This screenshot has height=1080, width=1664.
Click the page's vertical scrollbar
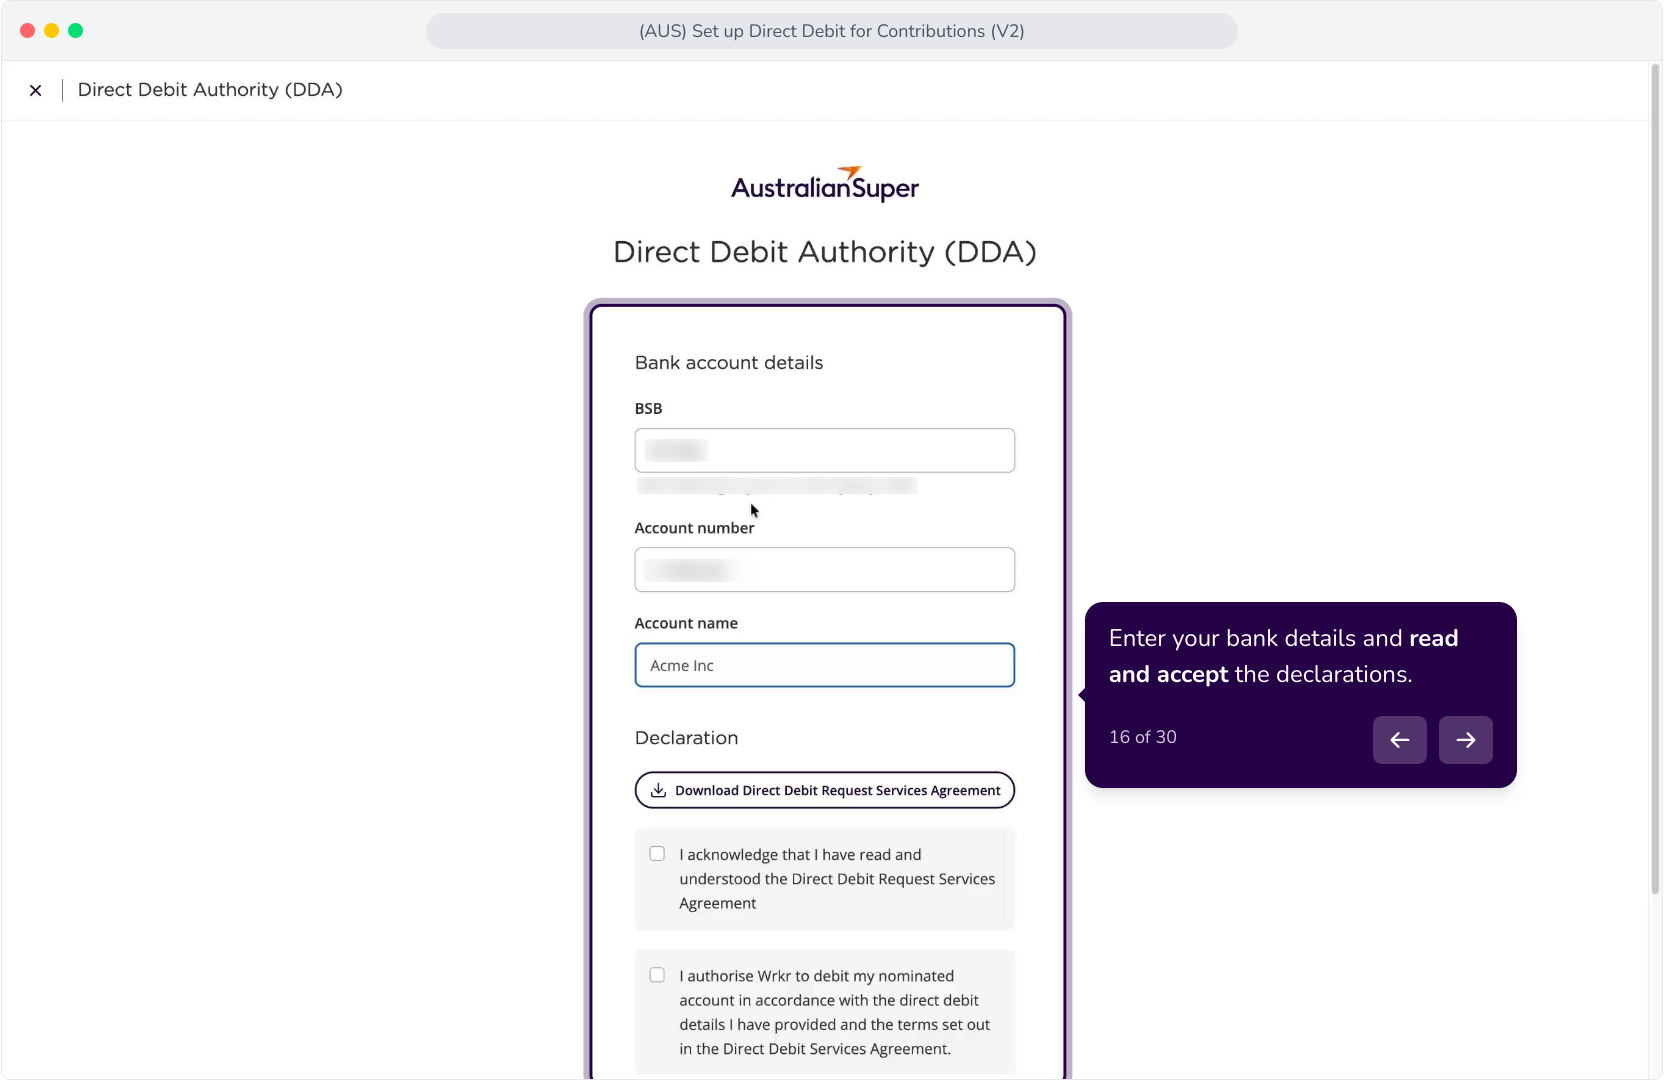(1655, 480)
